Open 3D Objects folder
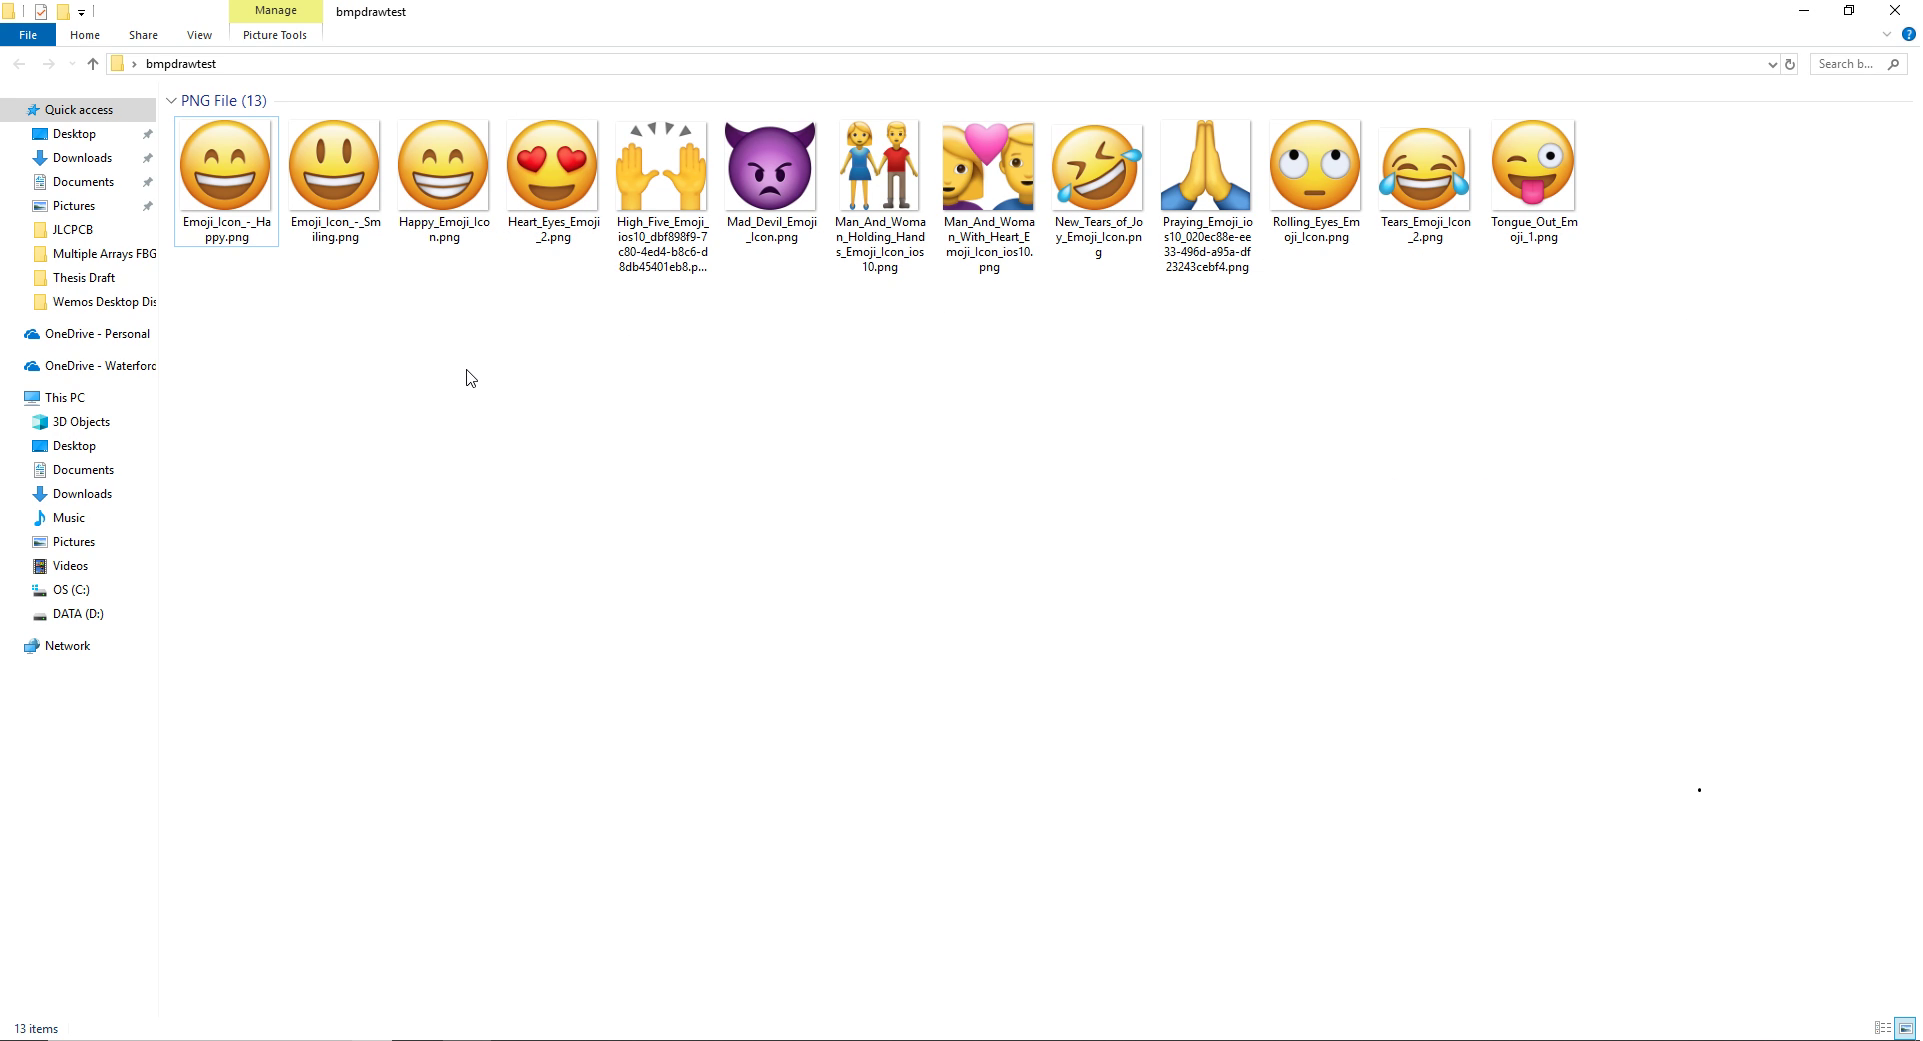The height and width of the screenshot is (1041, 1923). 81,422
